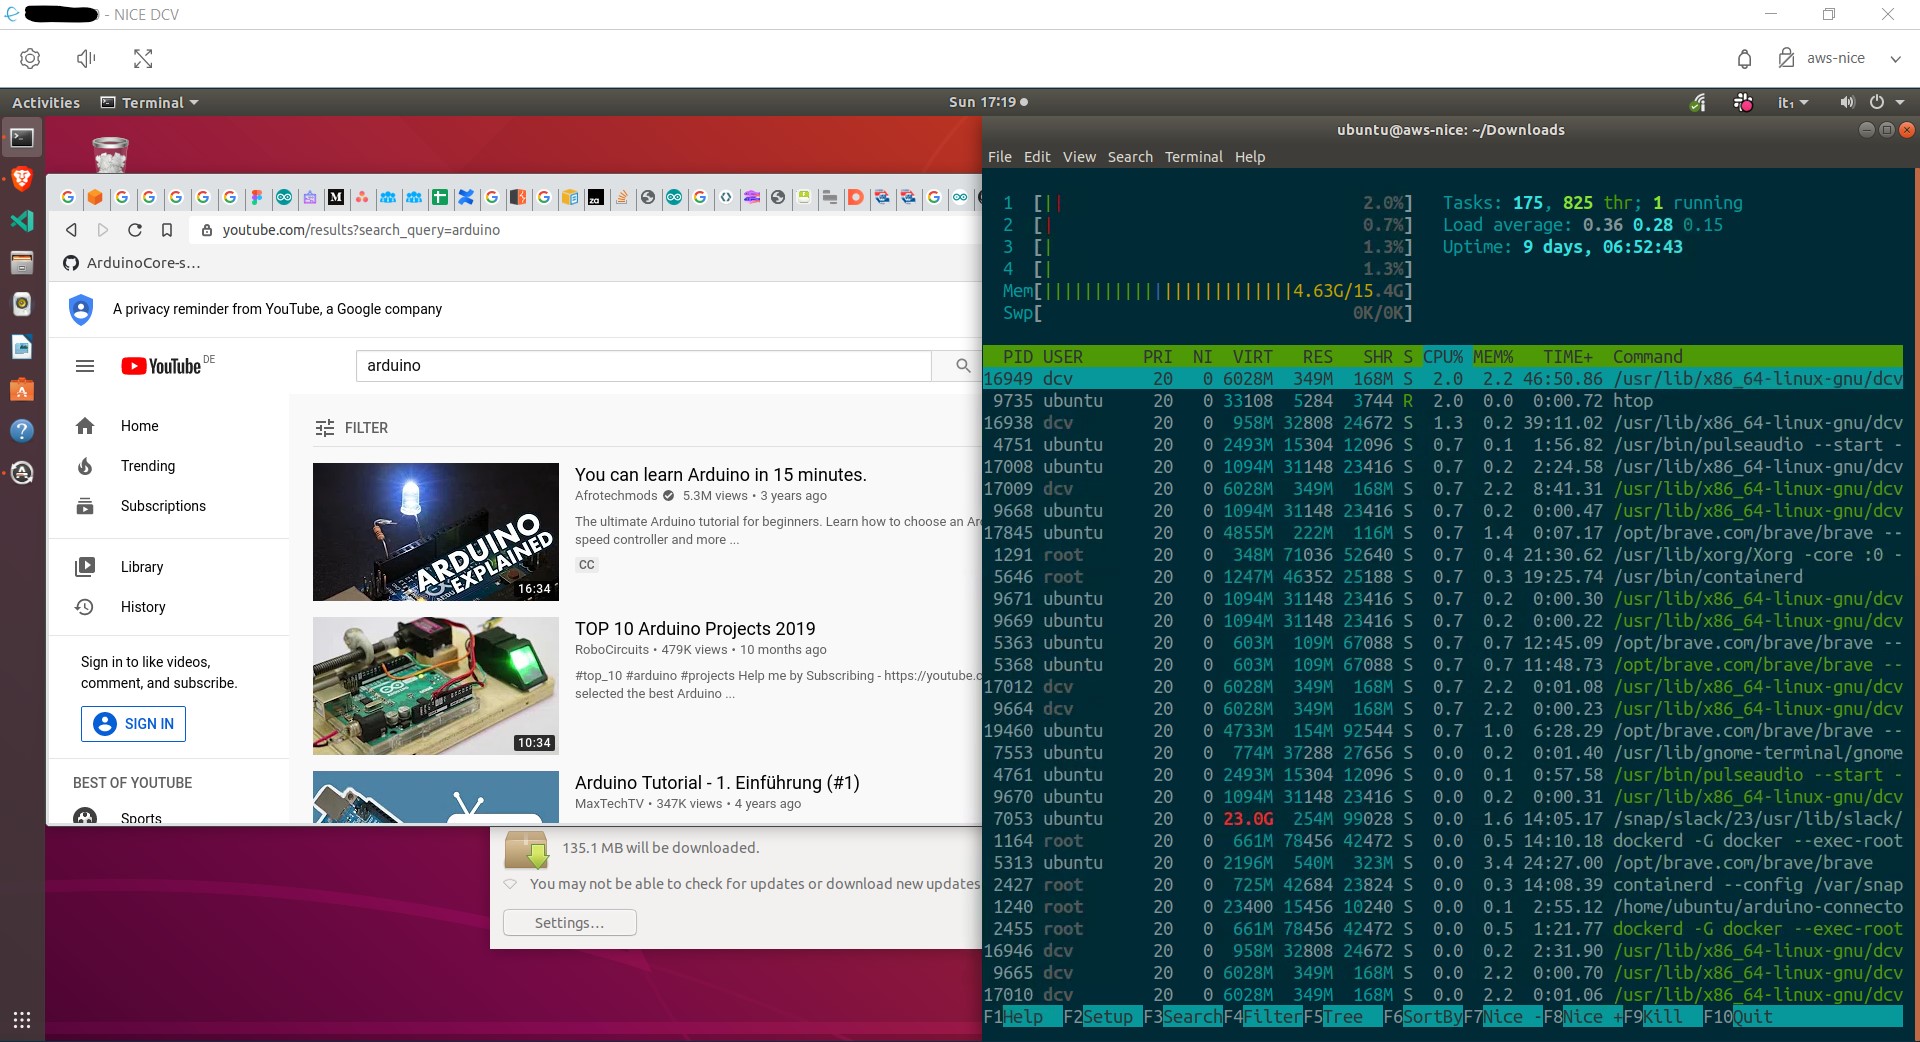The image size is (1920, 1042).
Task: Open Help from the dock
Action: tap(22, 431)
